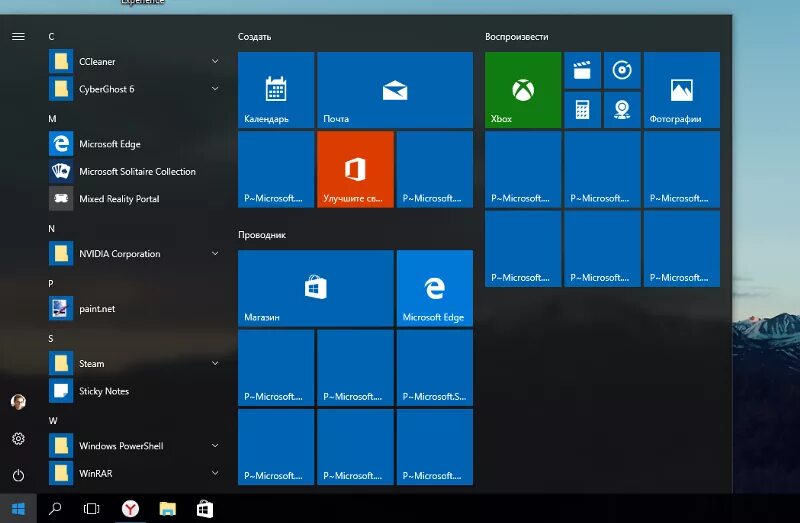800x523 pixels.
Task: Open Task View on the taskbar
Action: 91,509
